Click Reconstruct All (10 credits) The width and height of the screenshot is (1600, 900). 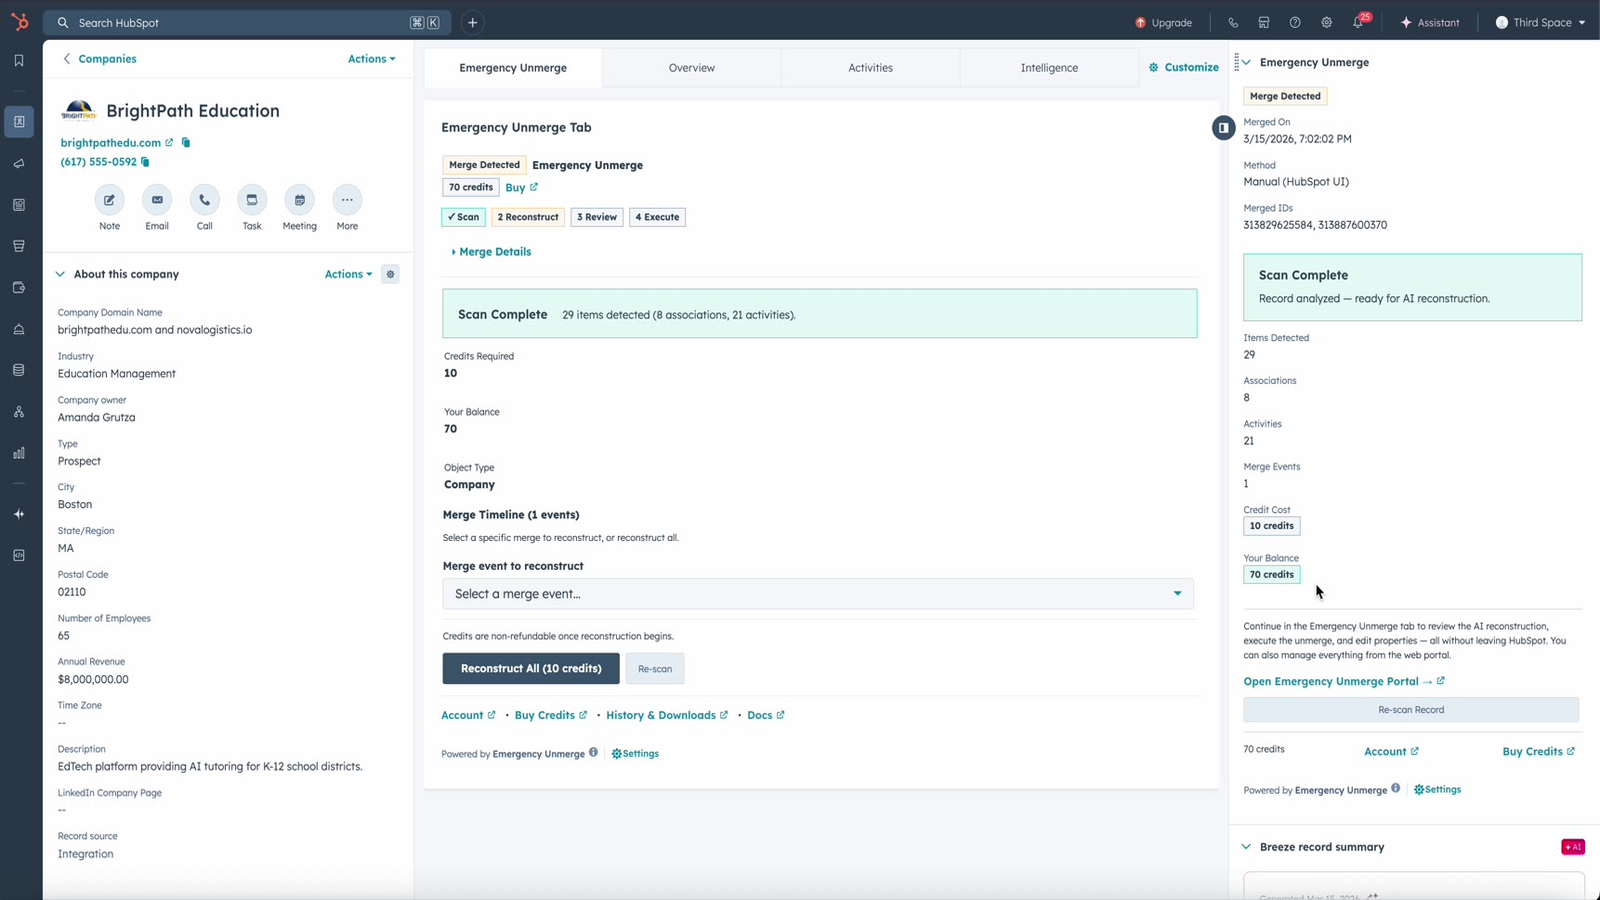pyautogui.click(x=530, y=668)
